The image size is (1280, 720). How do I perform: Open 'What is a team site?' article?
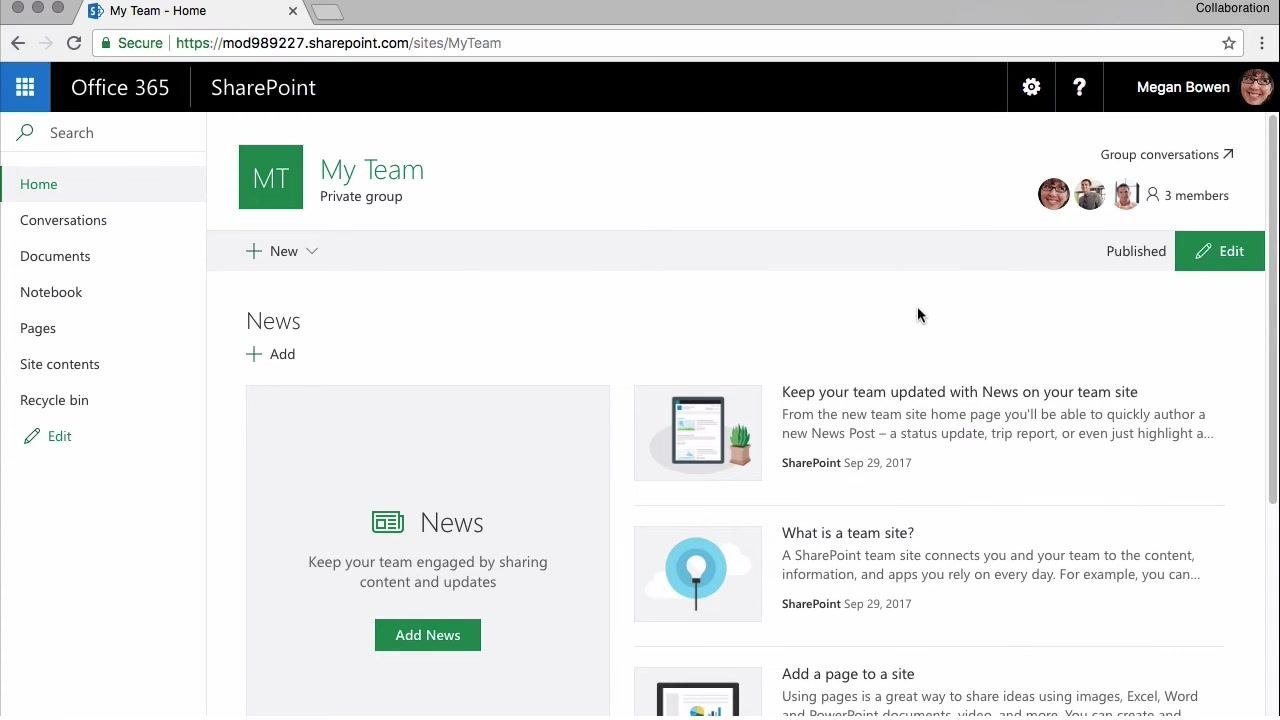click(848, 533)
